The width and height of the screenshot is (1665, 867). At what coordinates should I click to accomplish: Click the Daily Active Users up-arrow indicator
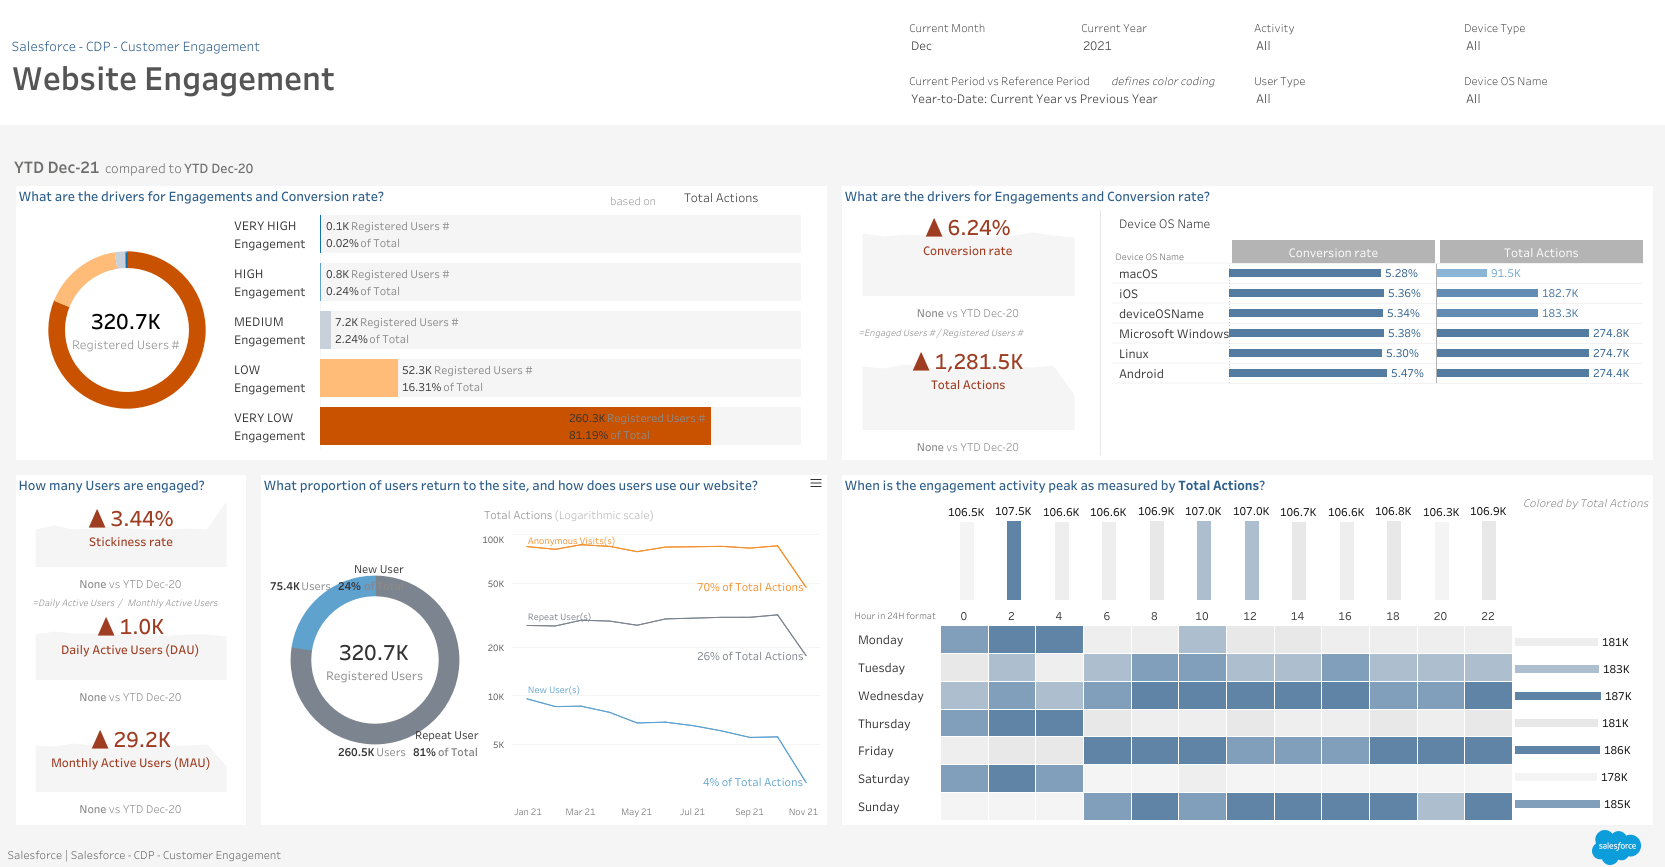coord(106,627)
